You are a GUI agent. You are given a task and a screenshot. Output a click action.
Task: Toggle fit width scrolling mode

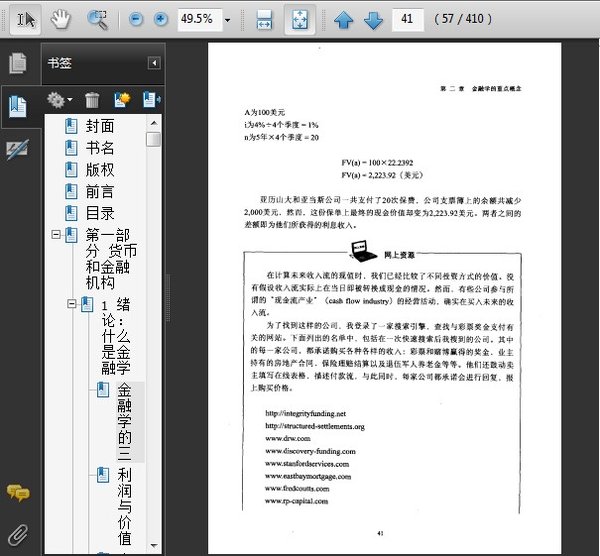(x=264, y=19)
